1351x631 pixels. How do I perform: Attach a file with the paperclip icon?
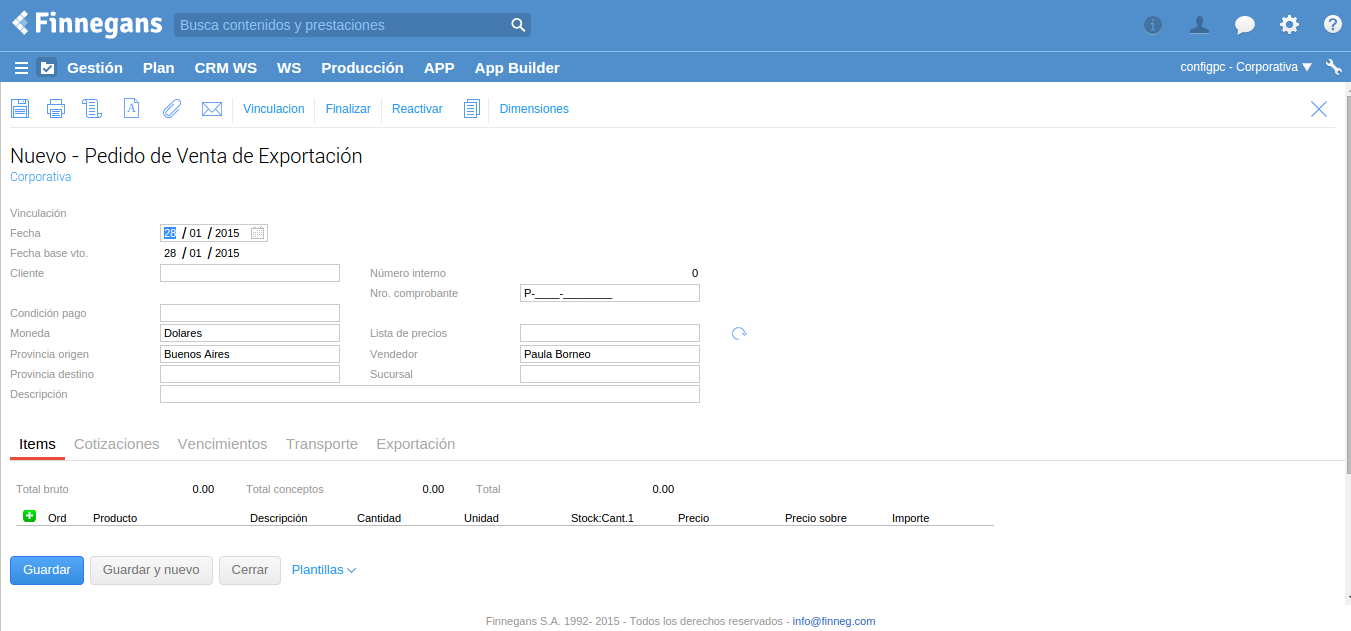coord(172,109)
